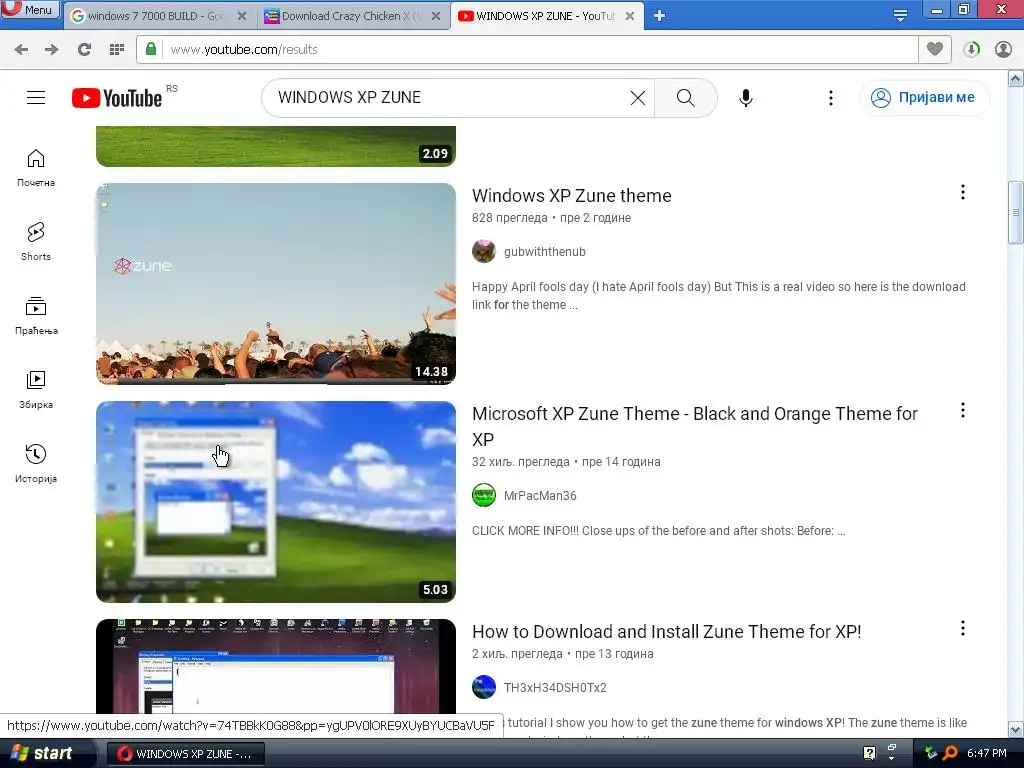Open a new tab with plus button

pyautogui.click(x=660, y=16)
